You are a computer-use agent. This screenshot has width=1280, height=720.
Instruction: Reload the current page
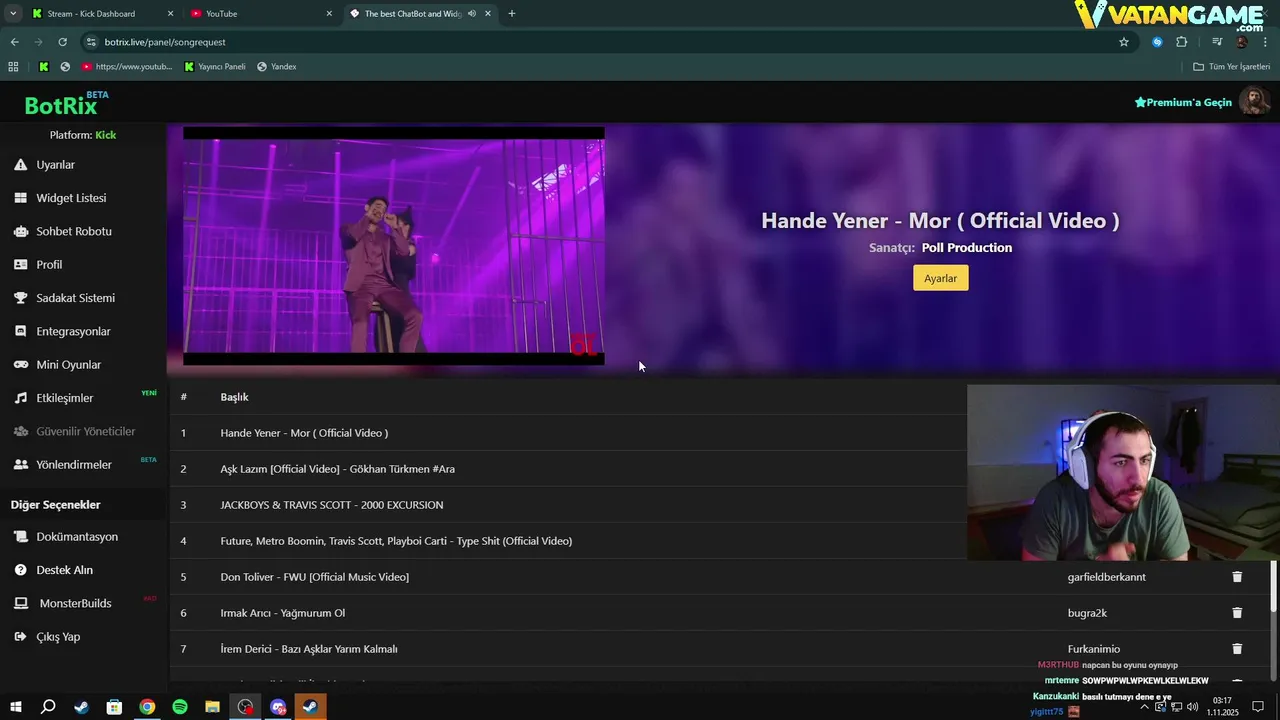click(62, 42)
